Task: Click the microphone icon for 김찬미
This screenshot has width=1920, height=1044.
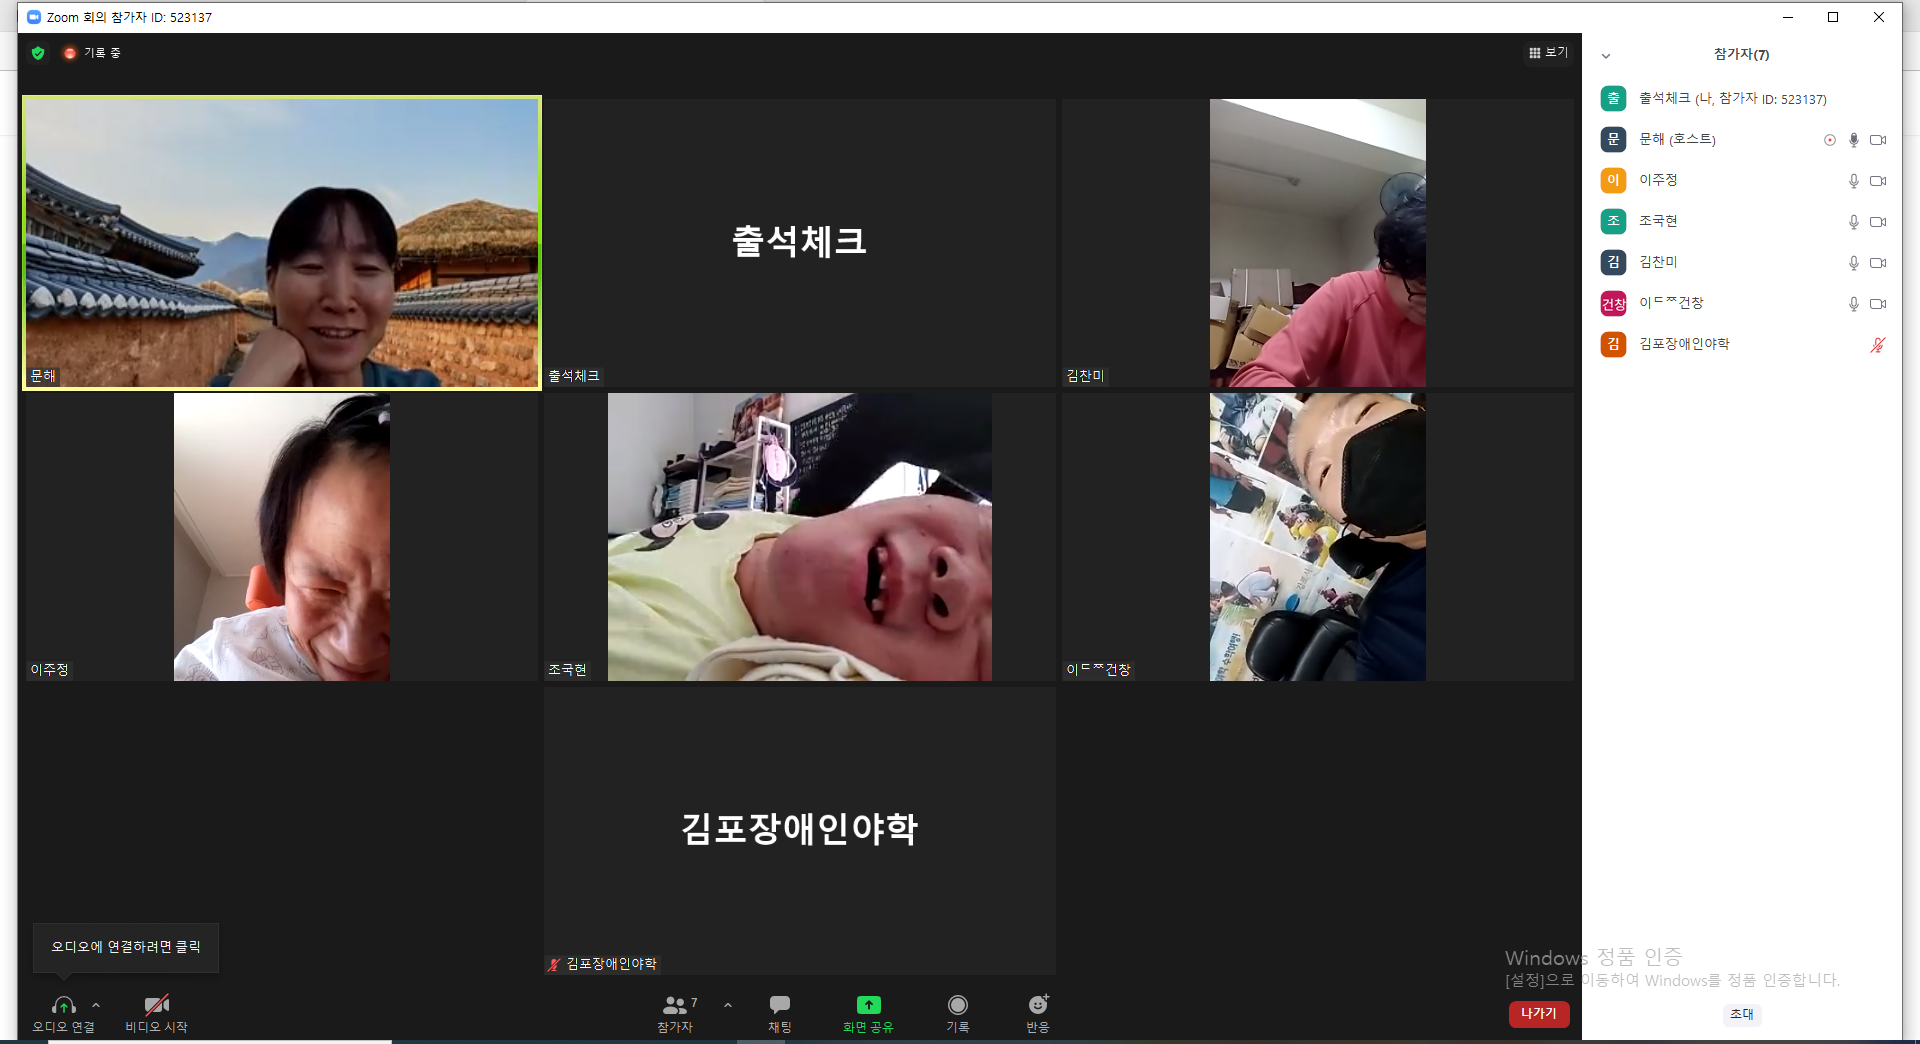Action: tap(1853, 263)
